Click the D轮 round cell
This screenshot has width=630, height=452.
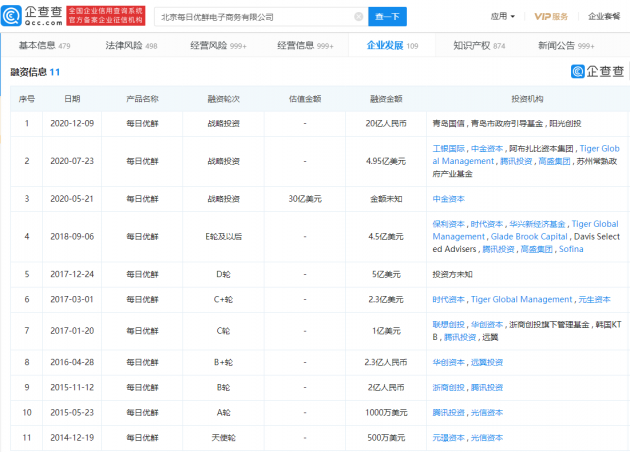click(223, 274)
